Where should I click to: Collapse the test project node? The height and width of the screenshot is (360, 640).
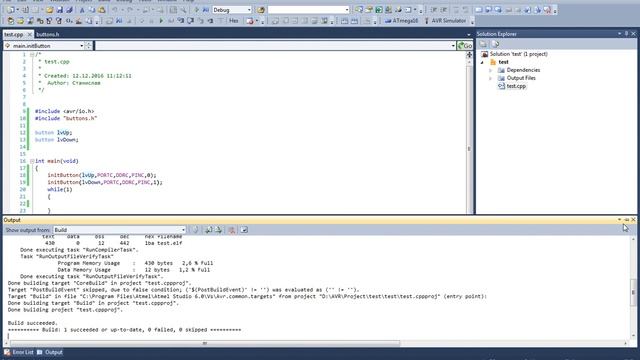(482, 62)
